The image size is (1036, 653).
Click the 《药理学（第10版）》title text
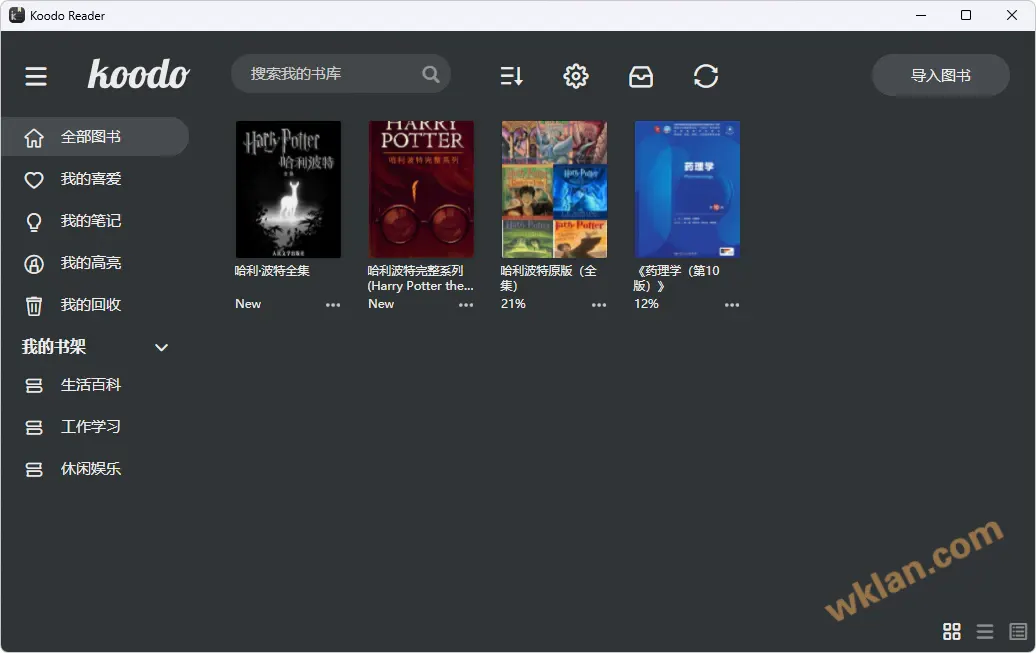coord(677,278)
